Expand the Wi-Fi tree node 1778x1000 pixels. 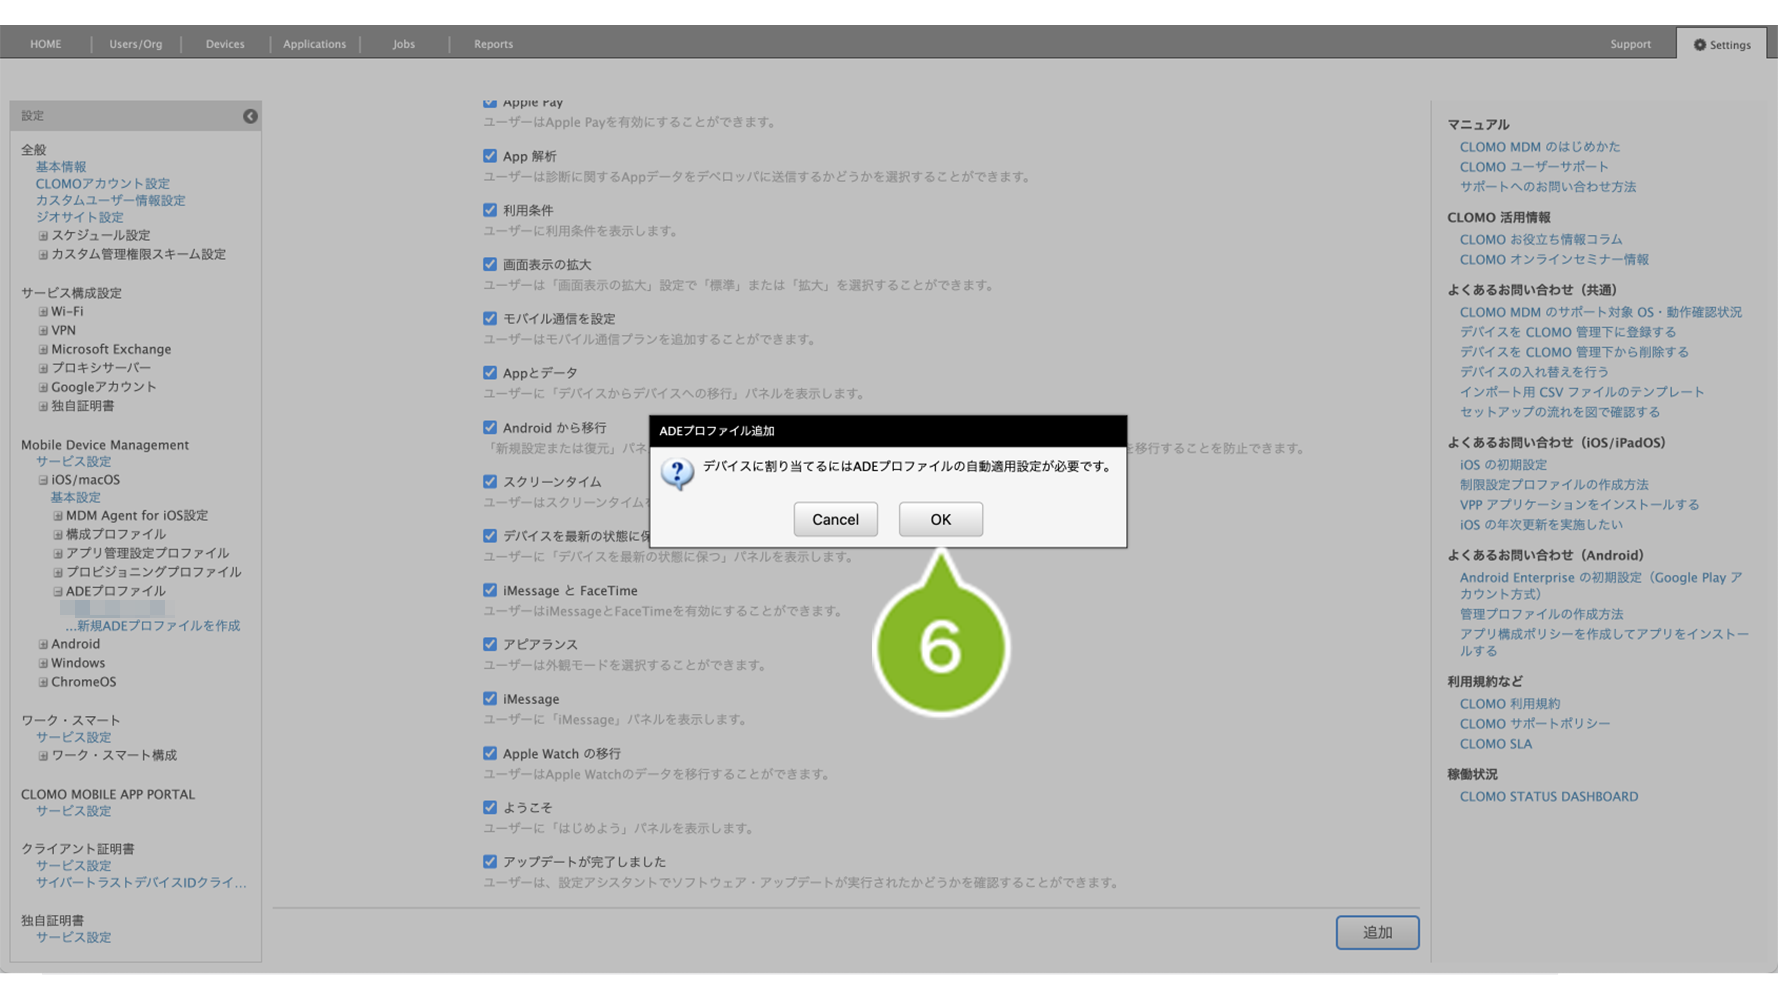[x=43, y=312]
